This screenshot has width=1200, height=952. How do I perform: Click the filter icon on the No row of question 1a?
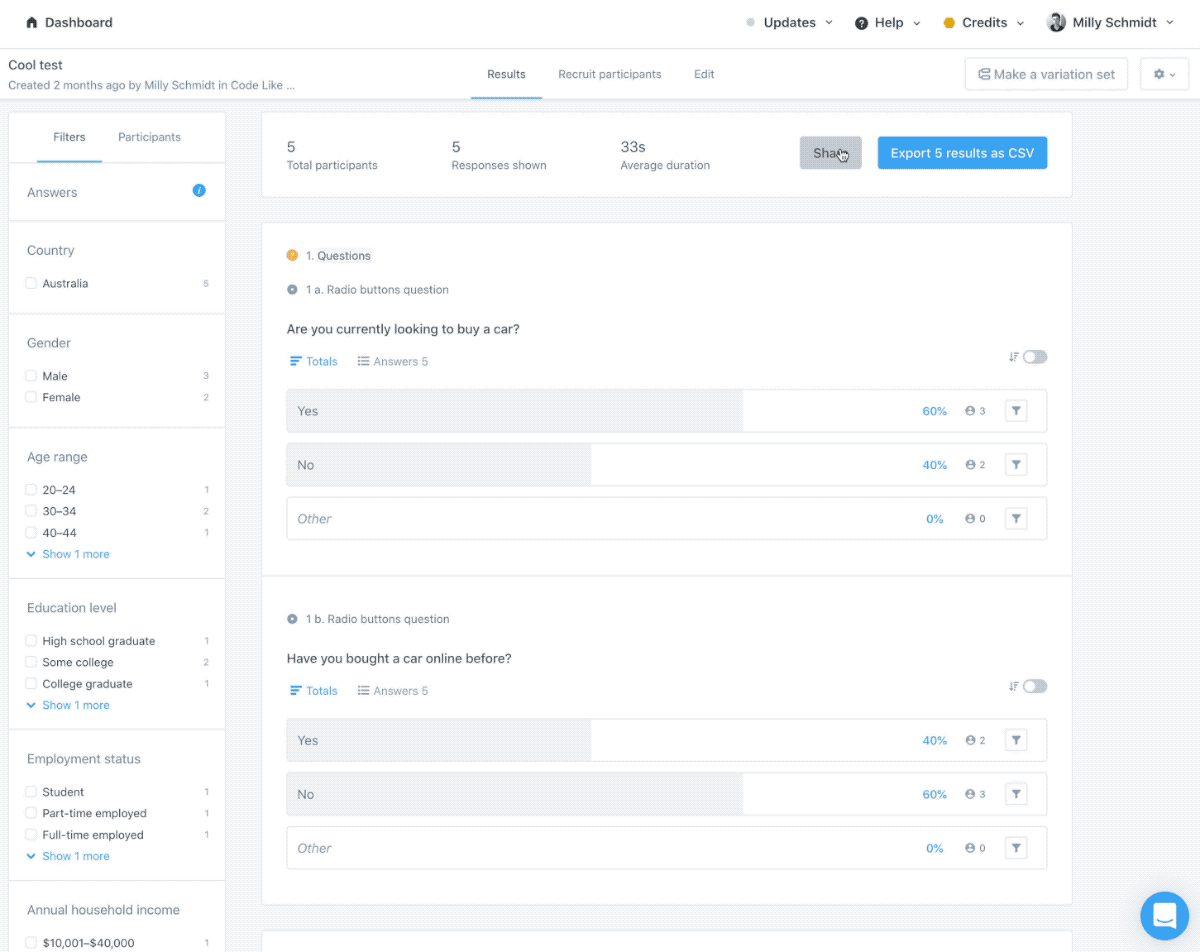(x=1015, y=465)
